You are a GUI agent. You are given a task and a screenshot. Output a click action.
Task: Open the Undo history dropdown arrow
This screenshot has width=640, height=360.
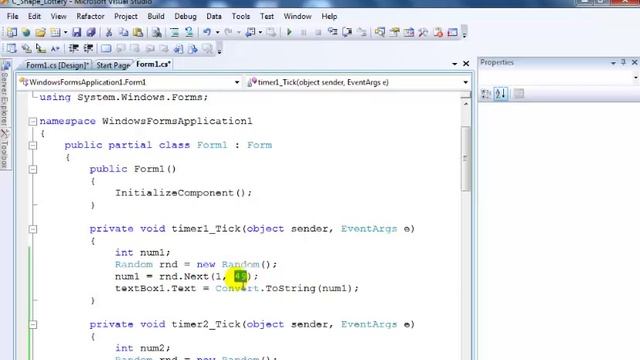[x=217, y=32]
